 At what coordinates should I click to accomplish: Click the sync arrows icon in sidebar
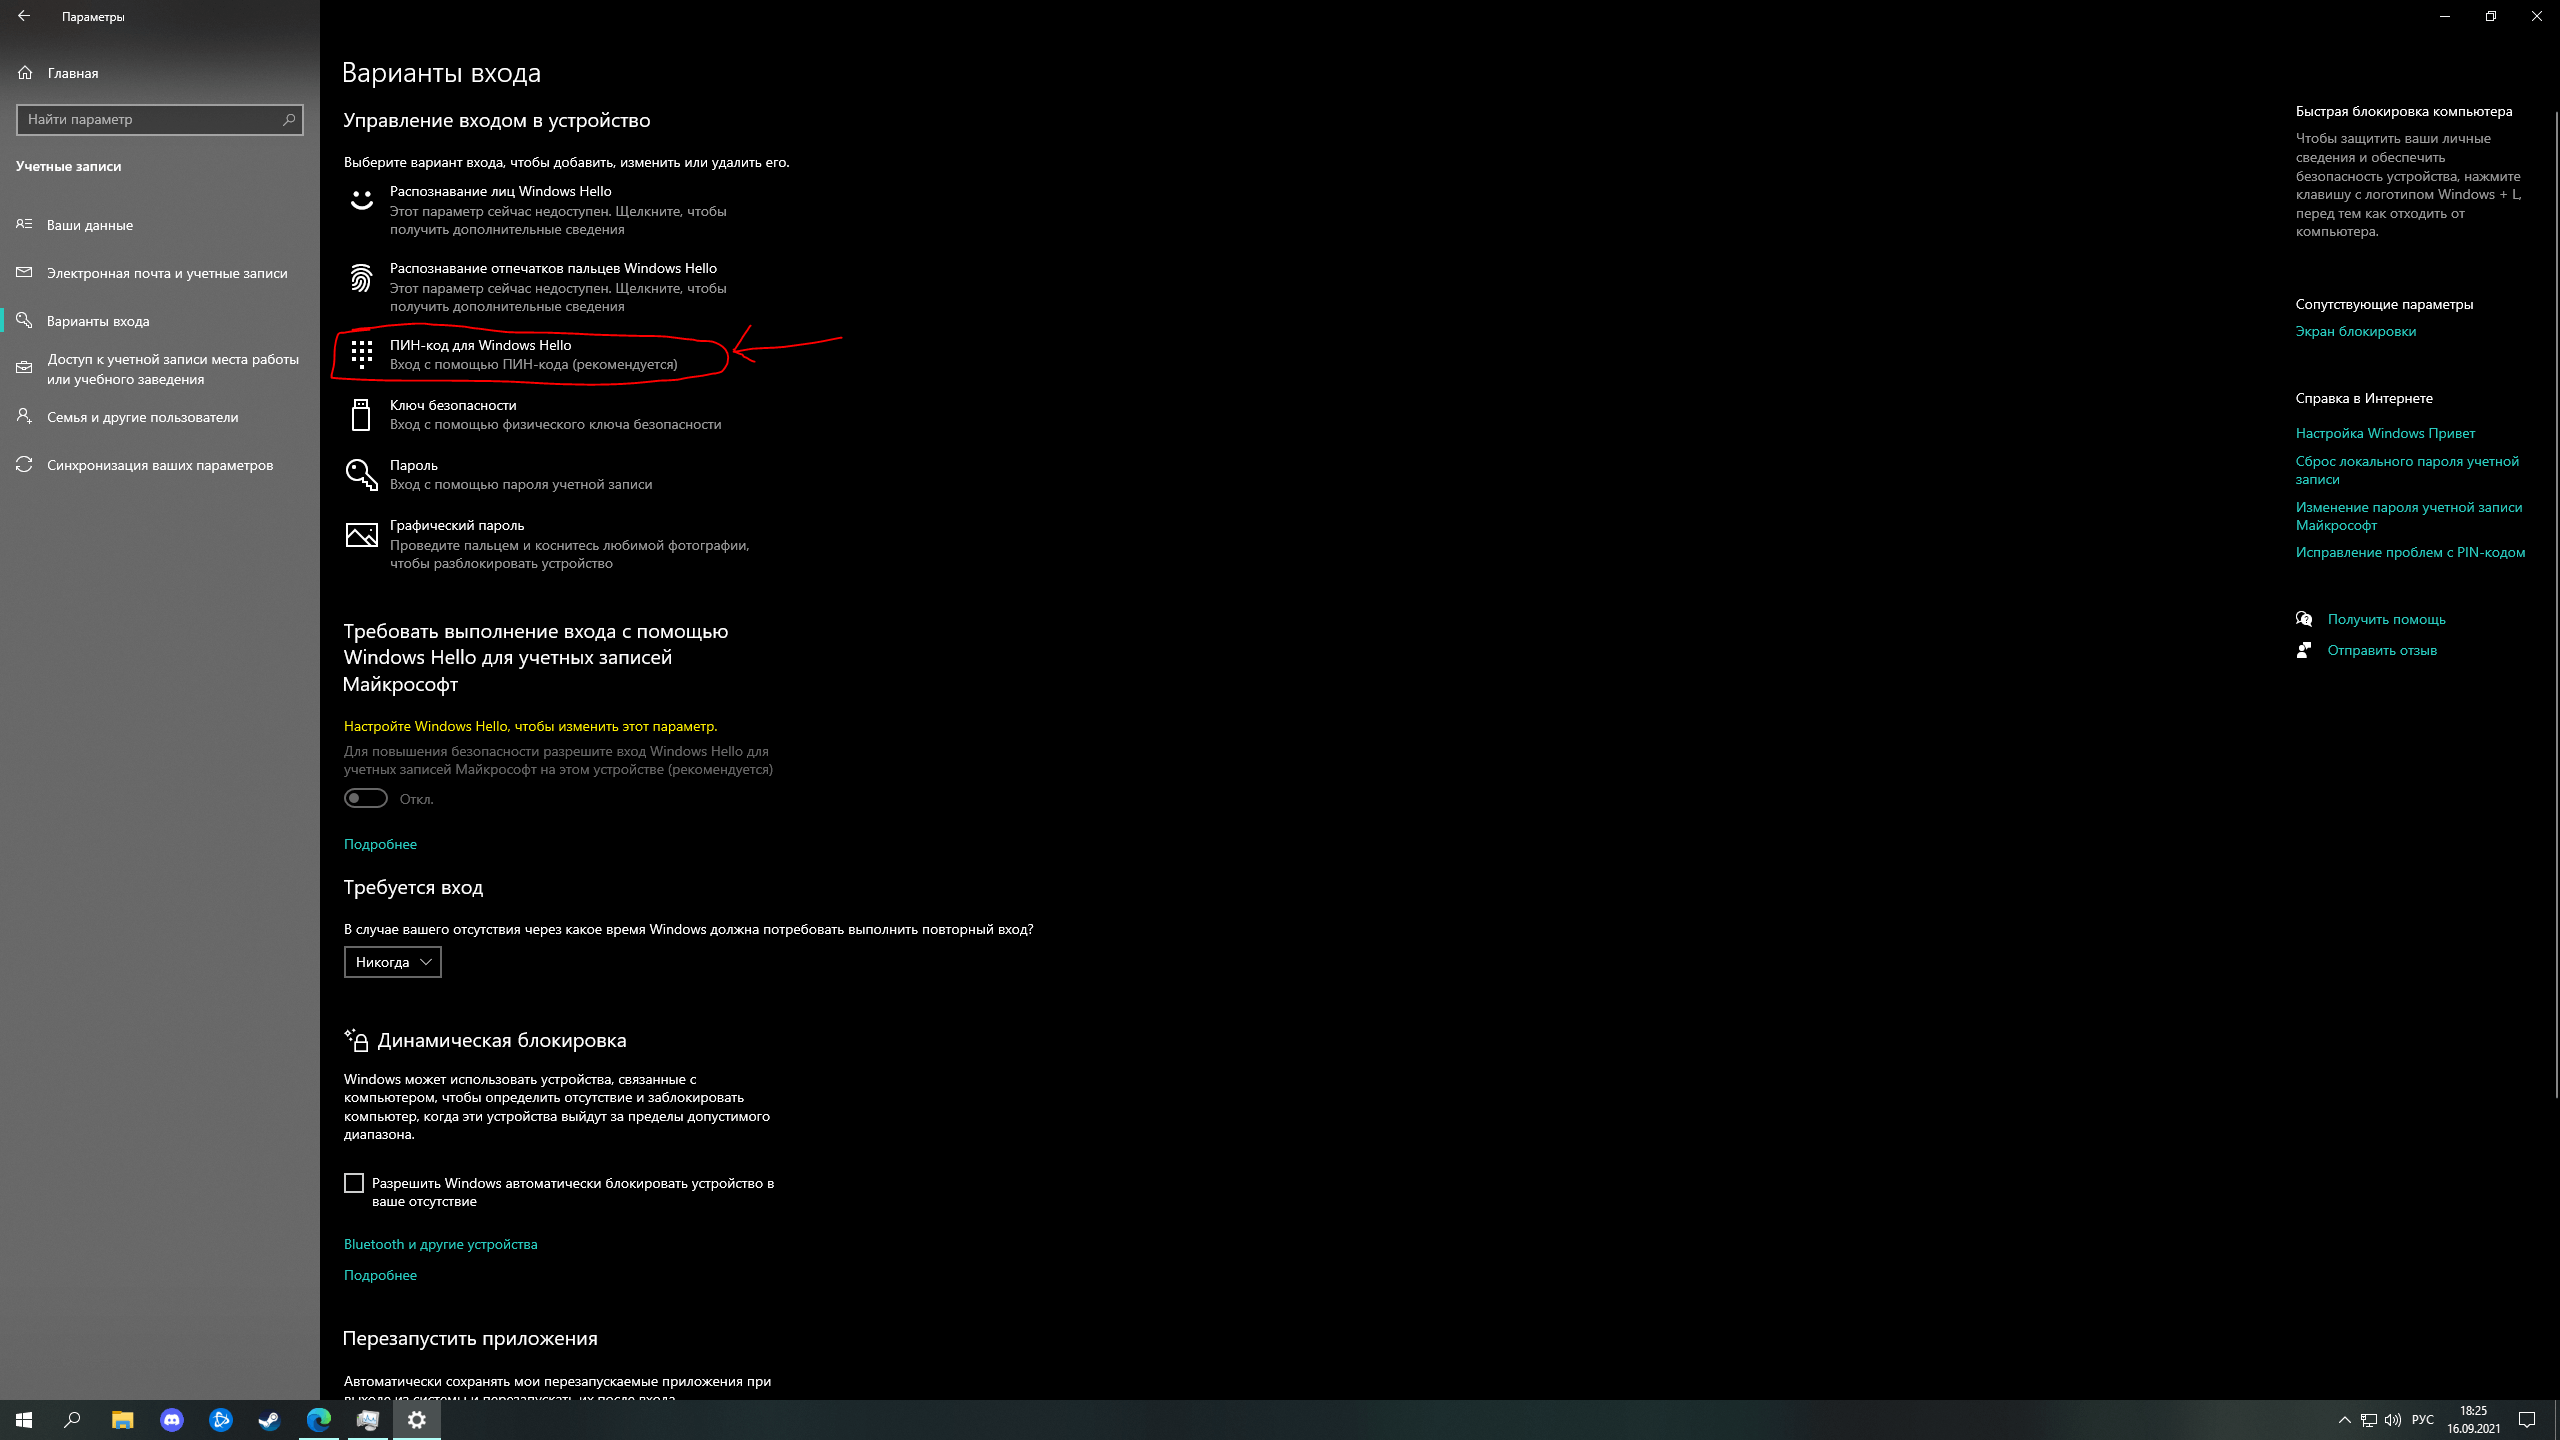(x=25, y=464)
